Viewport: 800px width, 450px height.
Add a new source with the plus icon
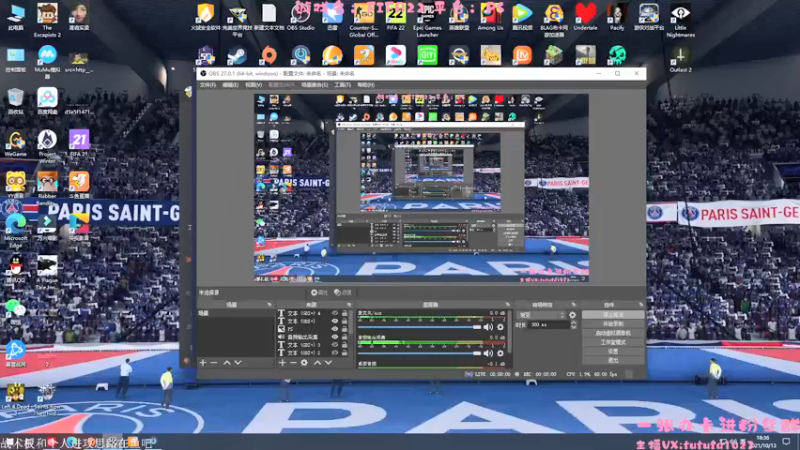(x=282, y=363)
